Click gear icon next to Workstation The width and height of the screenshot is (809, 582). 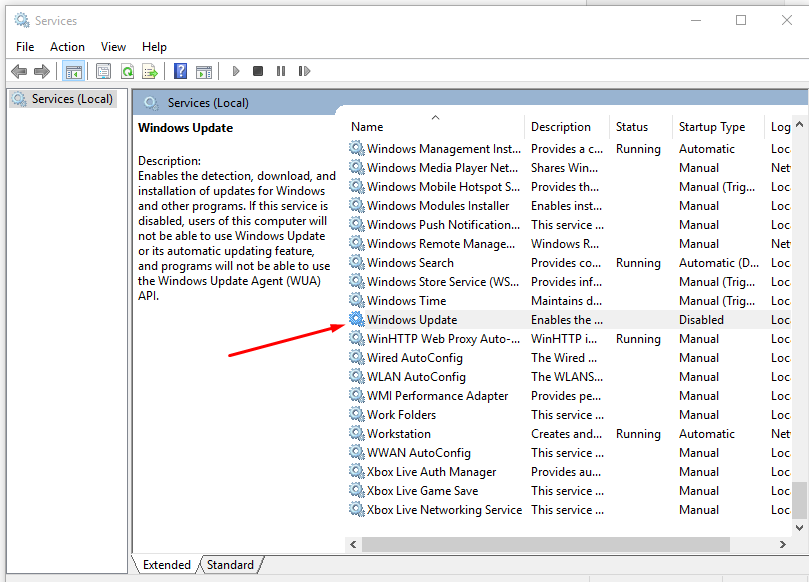tap(357, 433)
